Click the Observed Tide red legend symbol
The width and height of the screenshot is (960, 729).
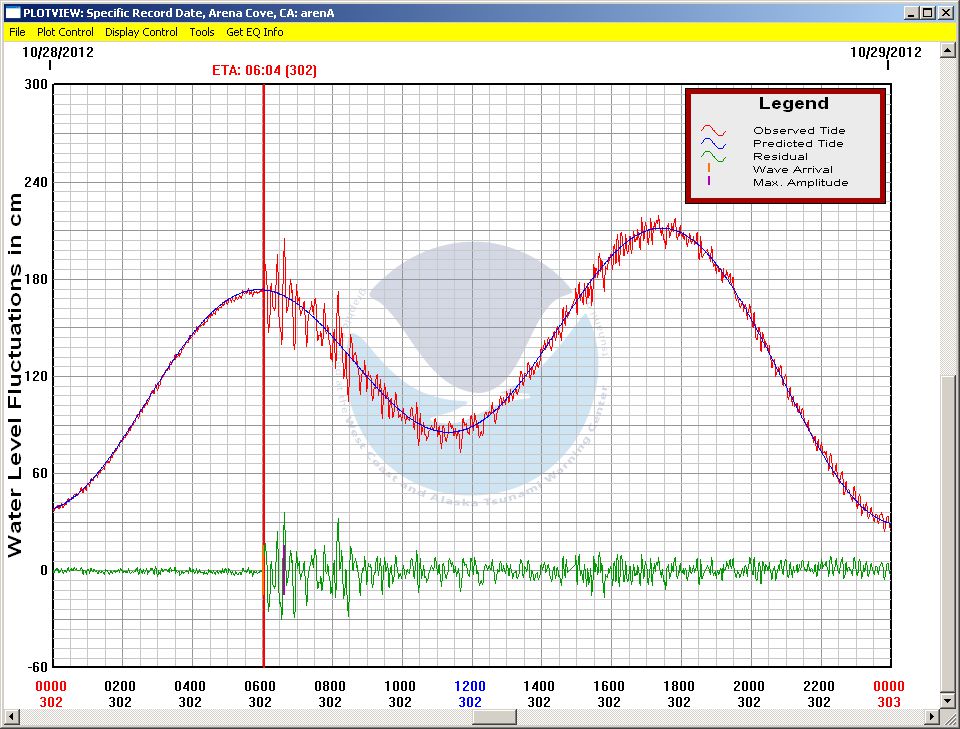(712, 130)
